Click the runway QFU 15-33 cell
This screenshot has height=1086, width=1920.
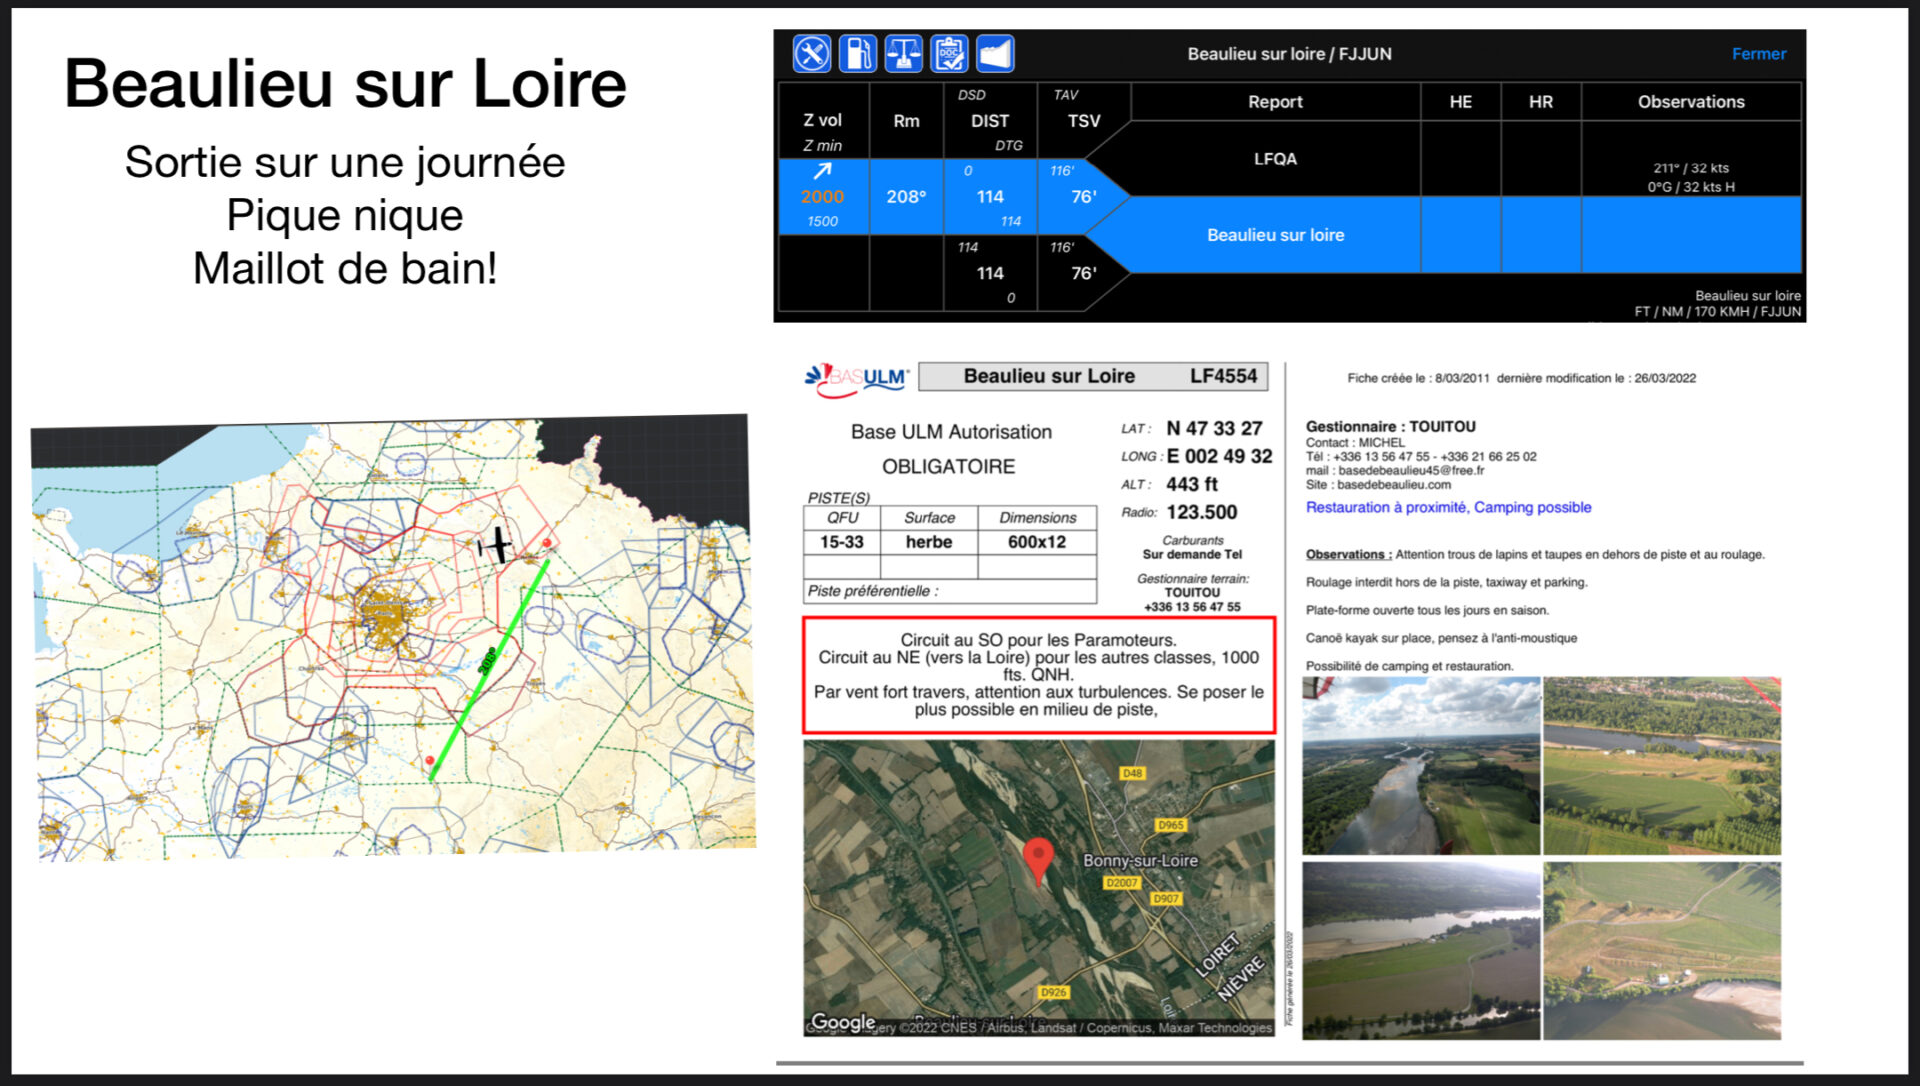841,542
